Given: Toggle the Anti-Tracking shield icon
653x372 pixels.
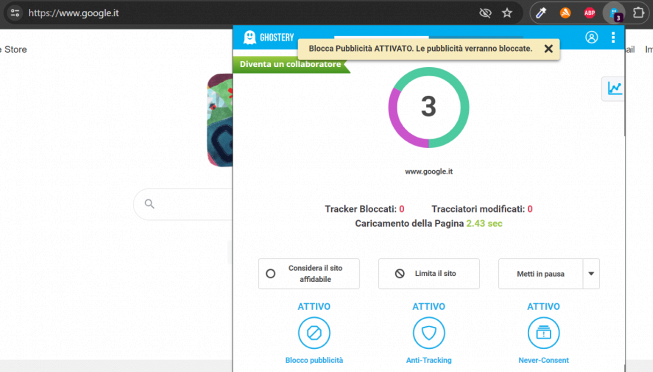Looking at the screenshot, I should pos(429,333).
